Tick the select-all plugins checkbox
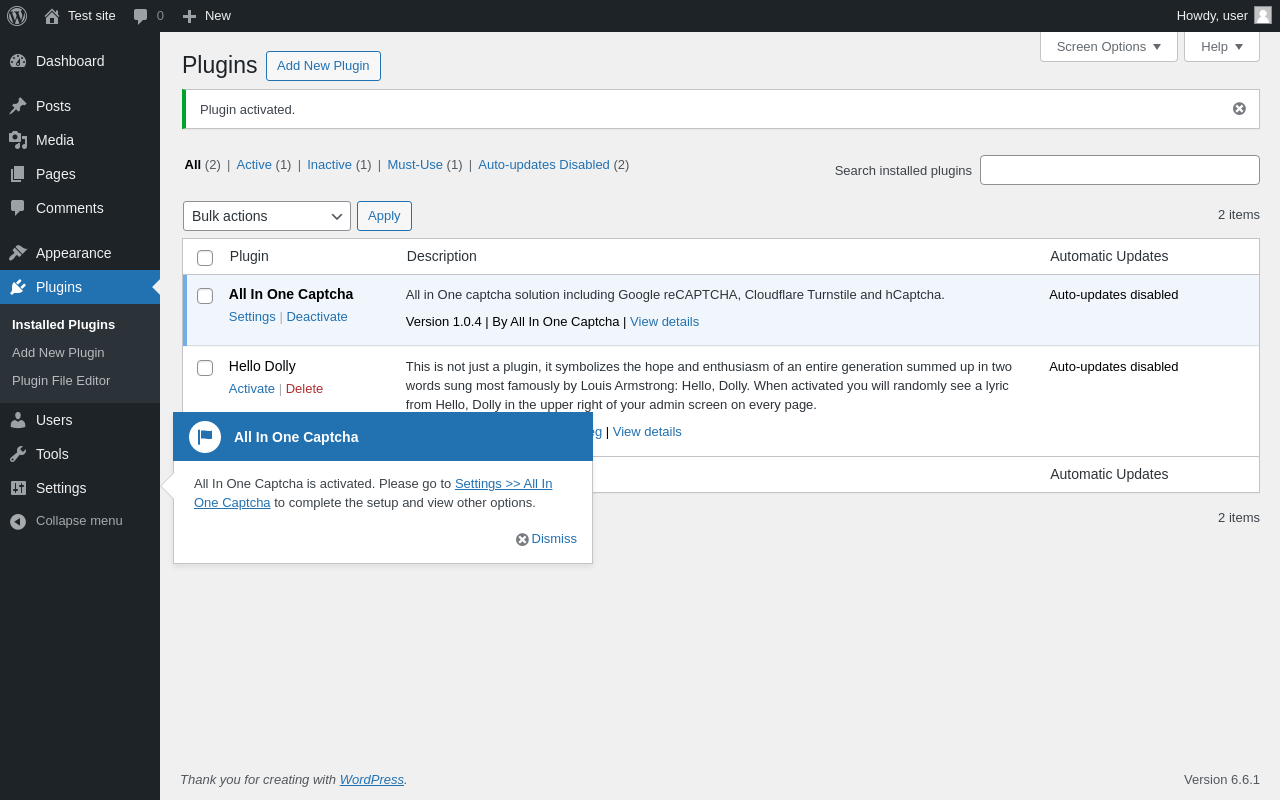 point(205,258)
